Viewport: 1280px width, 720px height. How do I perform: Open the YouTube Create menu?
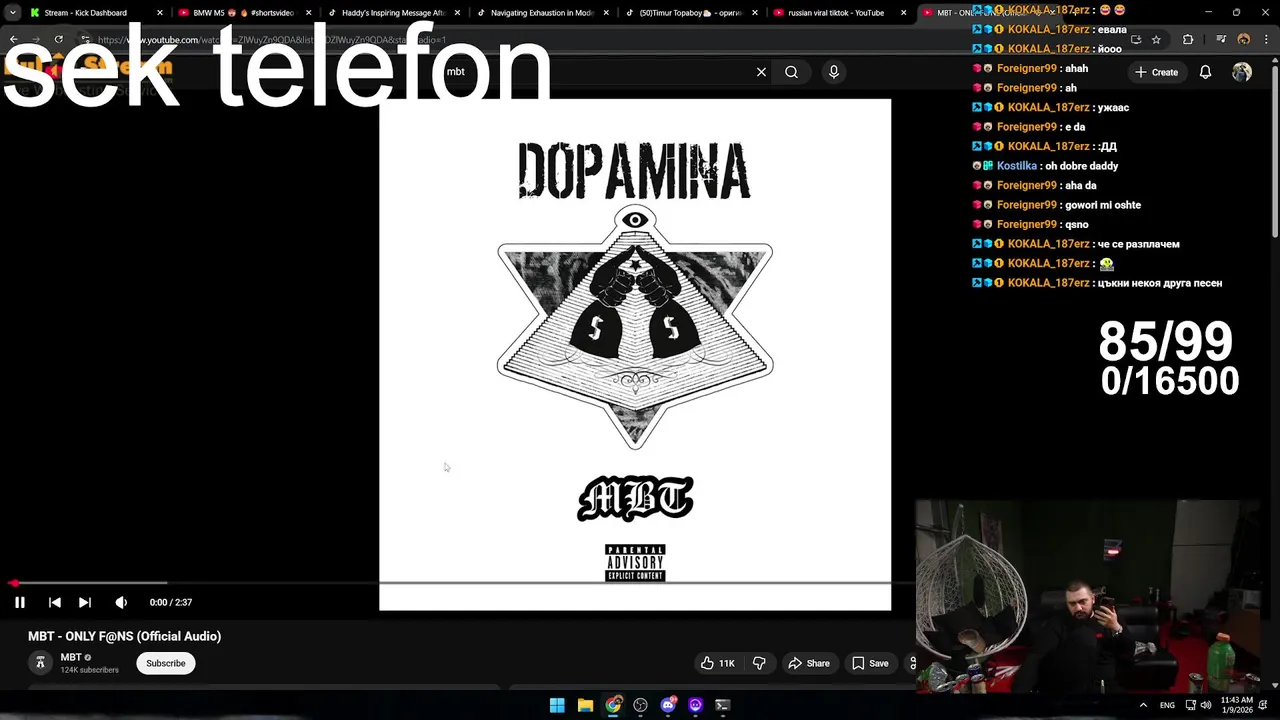[1156, 72]
